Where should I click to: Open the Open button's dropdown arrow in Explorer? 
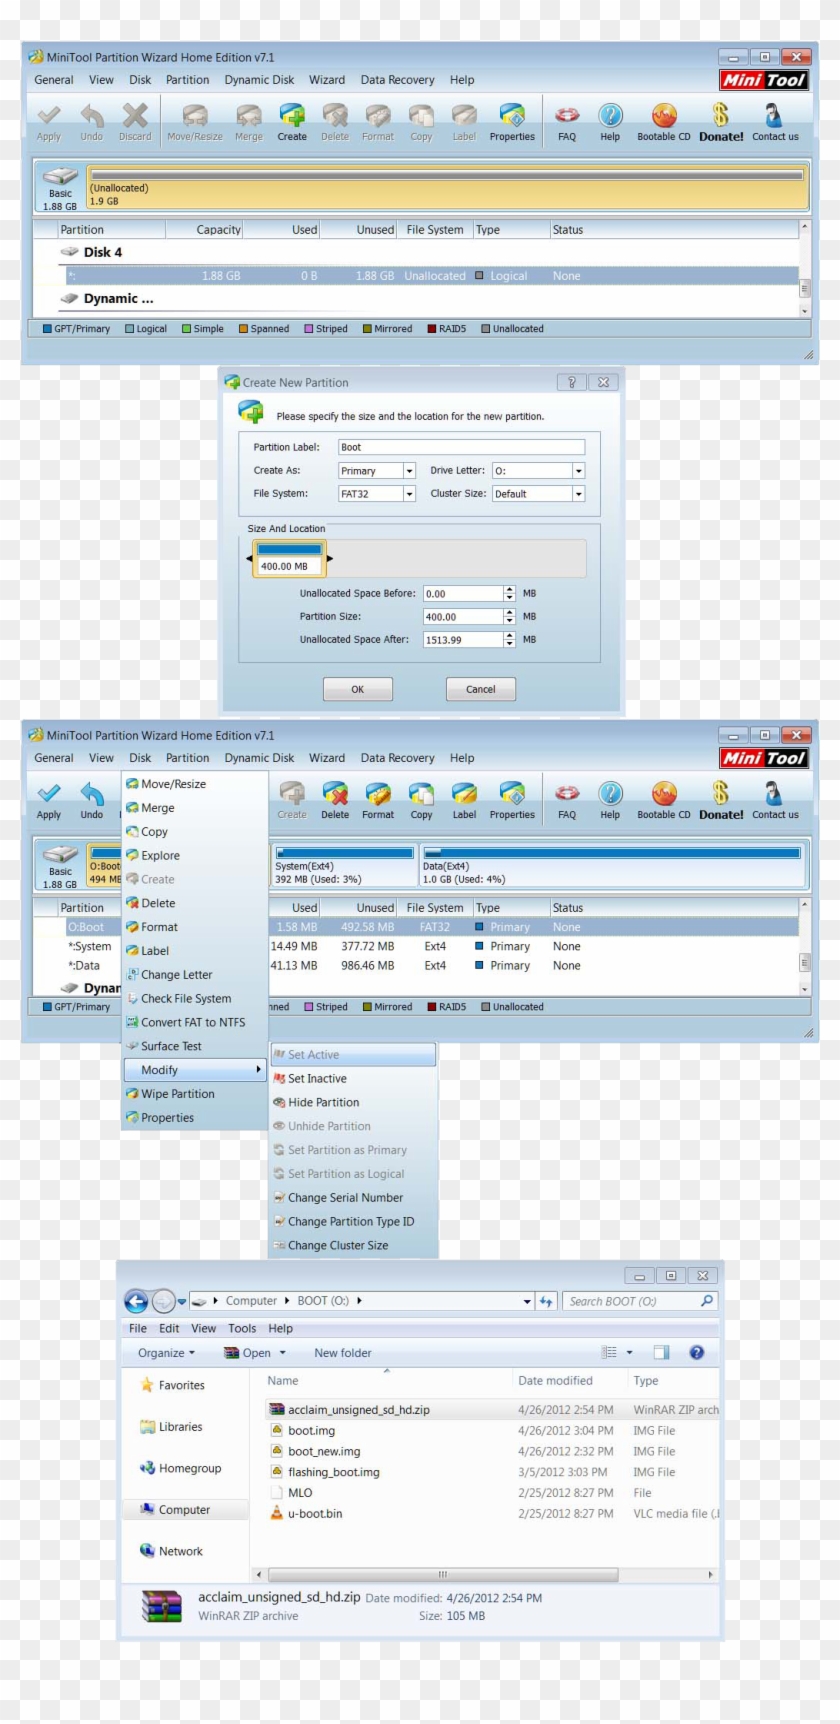click(283, 1352)
